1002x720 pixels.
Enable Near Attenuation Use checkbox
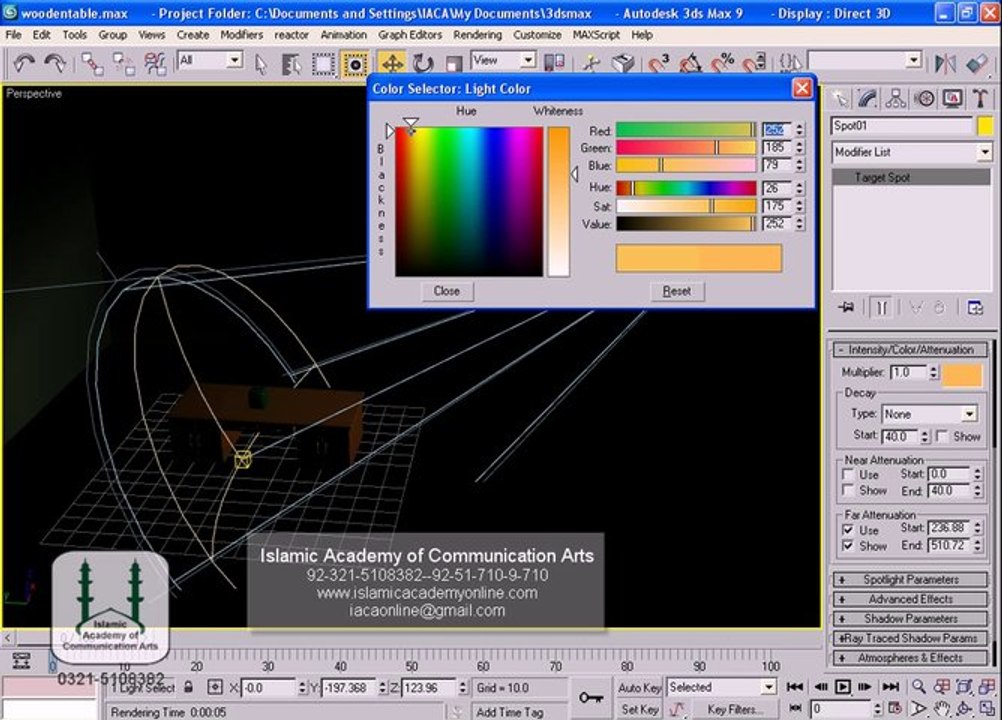point(848,475)
